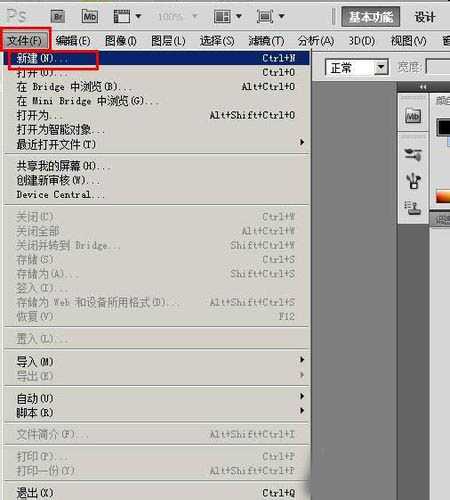
Task: Open the Clone Source panel icon
Action: [x=413, y=208]
